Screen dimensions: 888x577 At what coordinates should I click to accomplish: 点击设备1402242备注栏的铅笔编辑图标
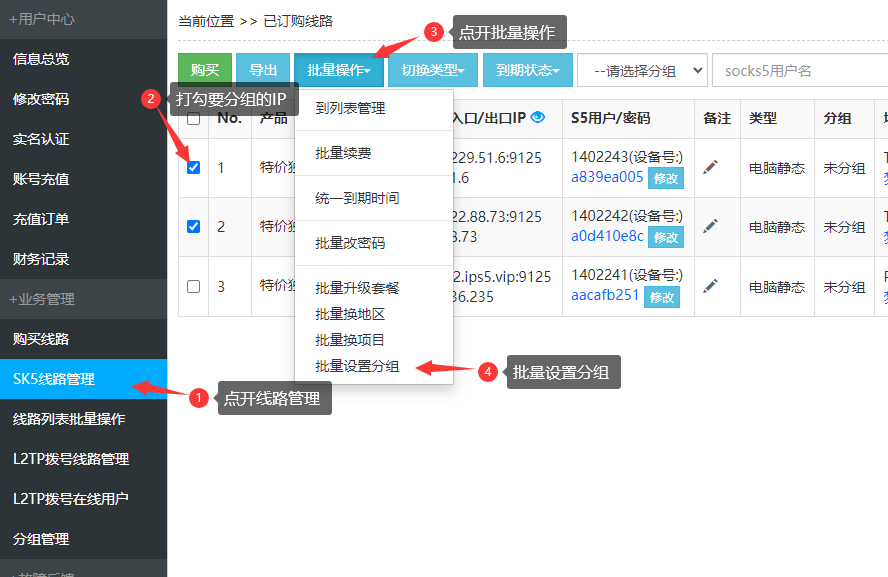711,227
